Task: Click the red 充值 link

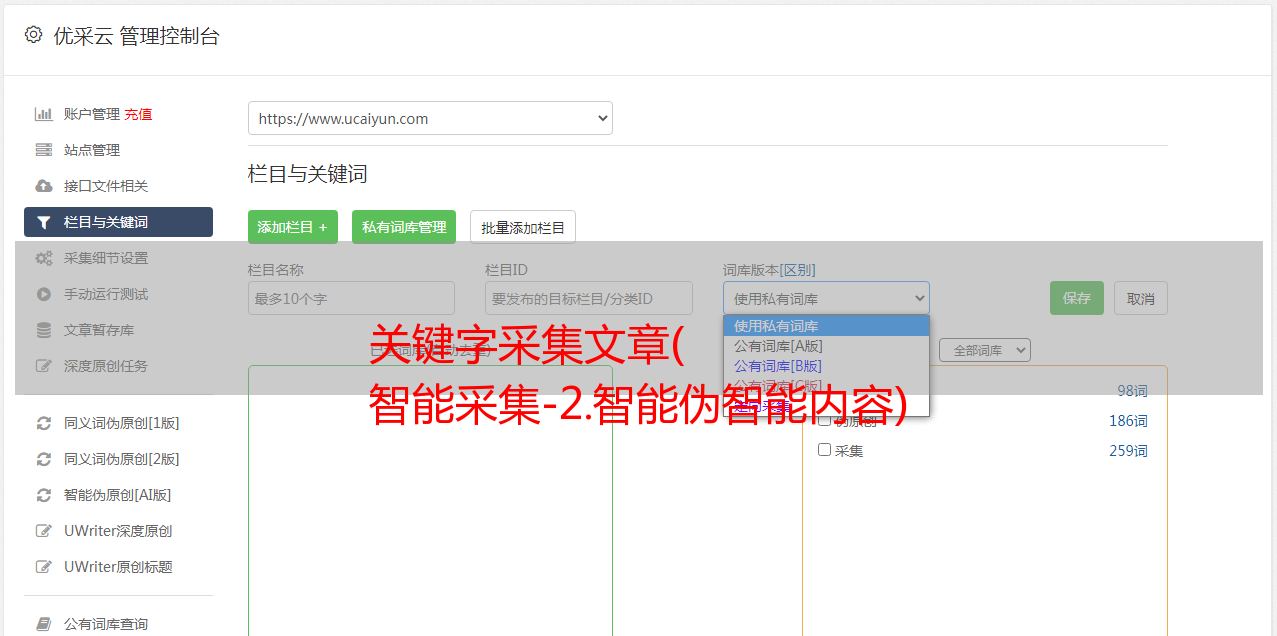Action: click(x=138, y=114)
